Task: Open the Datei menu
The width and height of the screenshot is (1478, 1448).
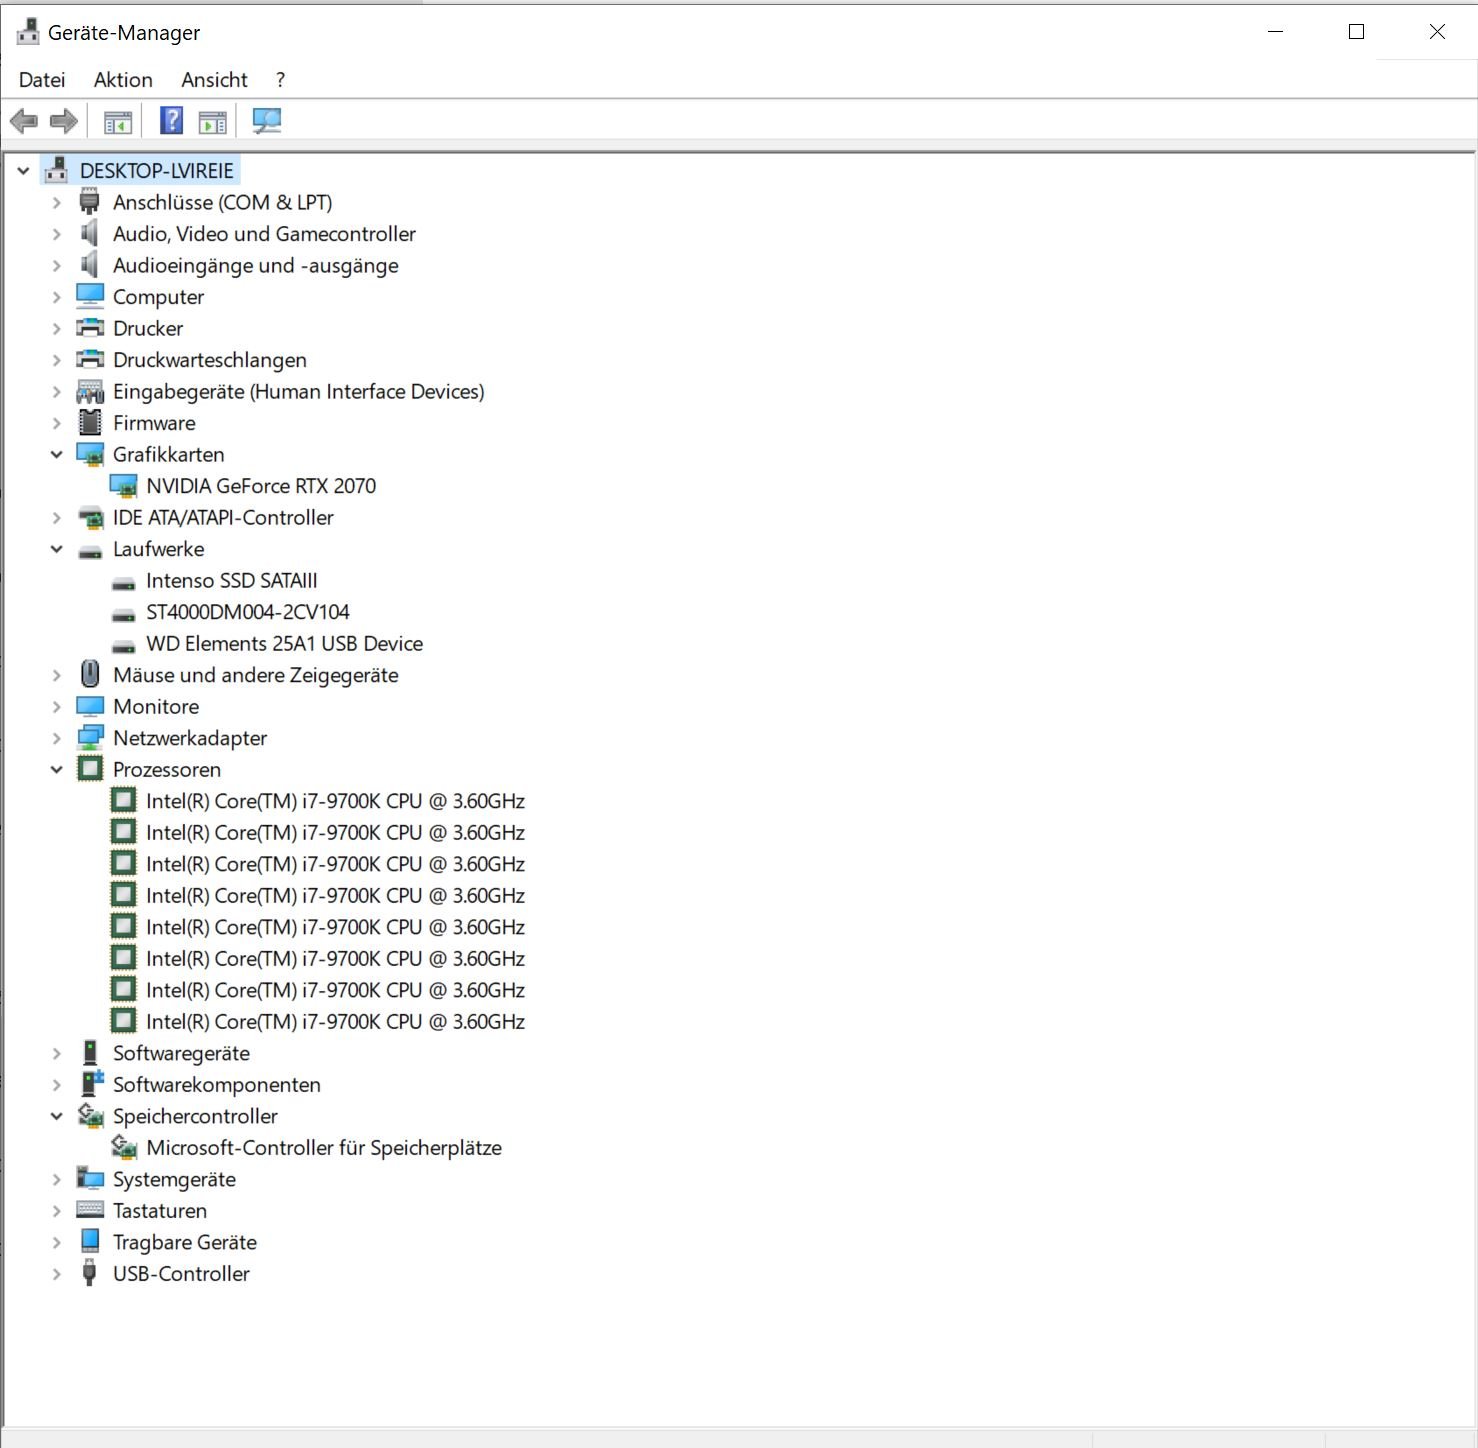Action: pos(42,80)
